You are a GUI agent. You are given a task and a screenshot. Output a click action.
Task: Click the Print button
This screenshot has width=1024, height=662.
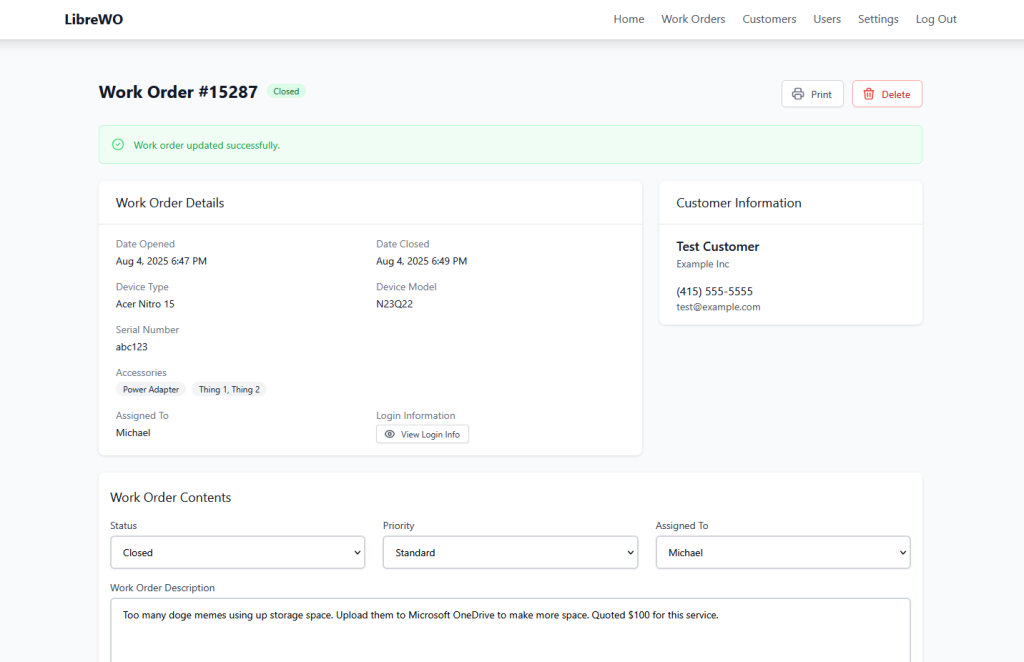tap(812, 93)
